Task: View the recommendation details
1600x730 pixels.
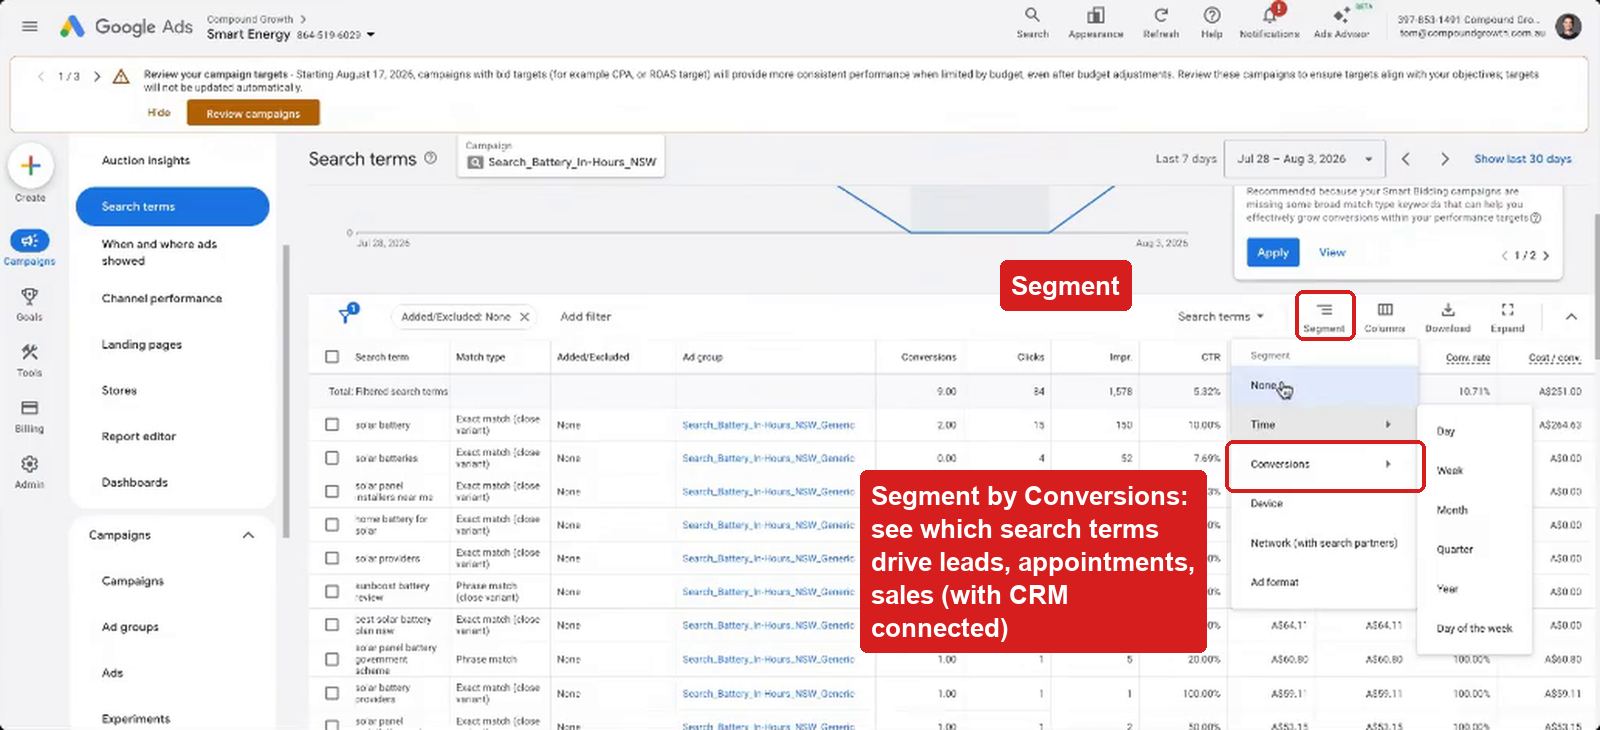Action: coord(1331,253)
